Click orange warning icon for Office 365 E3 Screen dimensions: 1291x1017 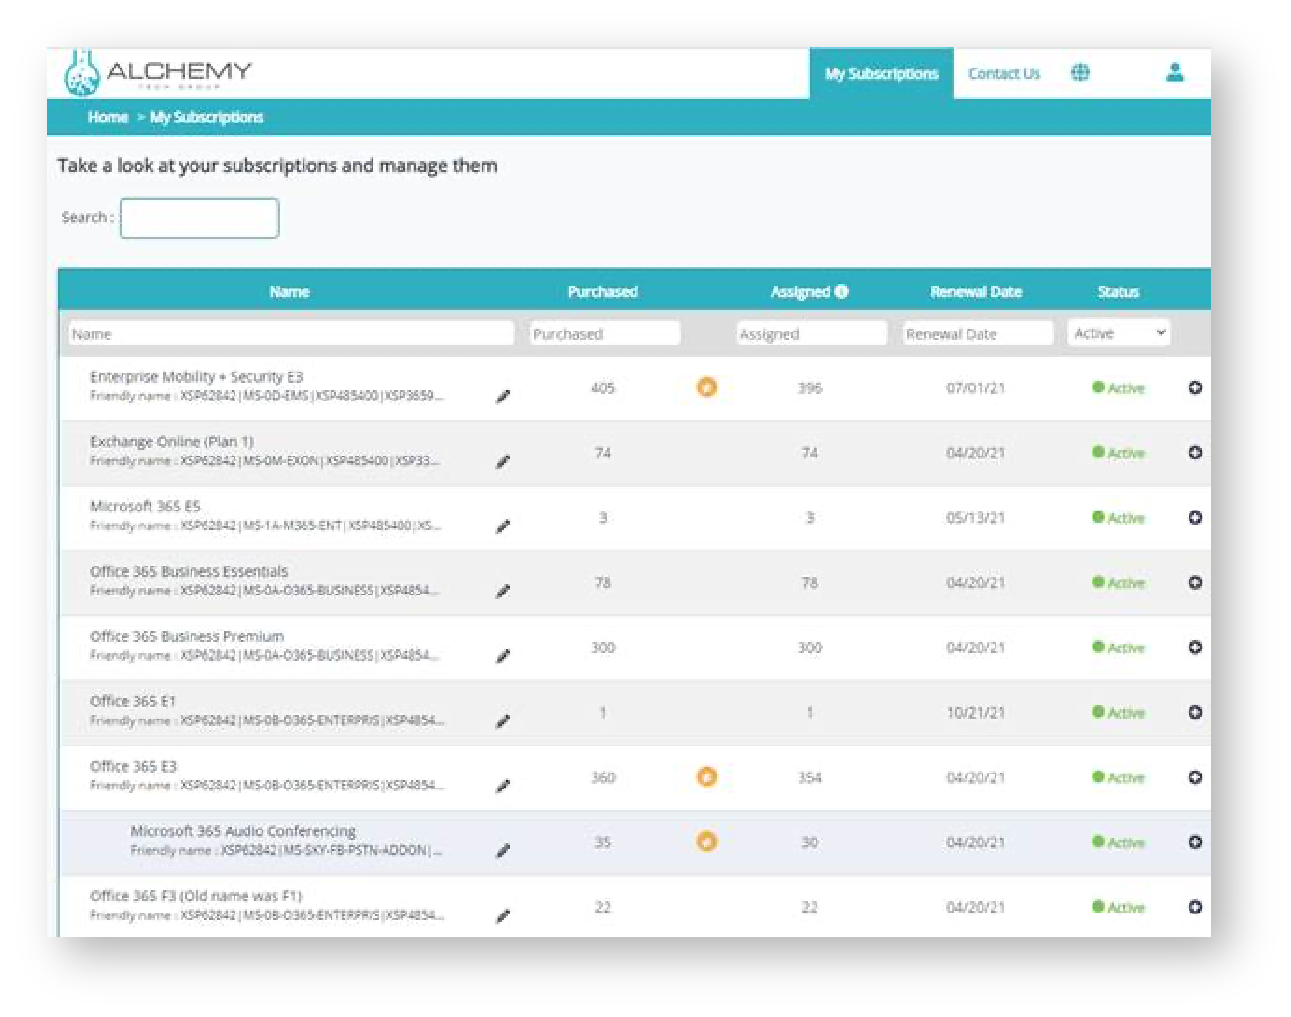click(x=707, y=777)
